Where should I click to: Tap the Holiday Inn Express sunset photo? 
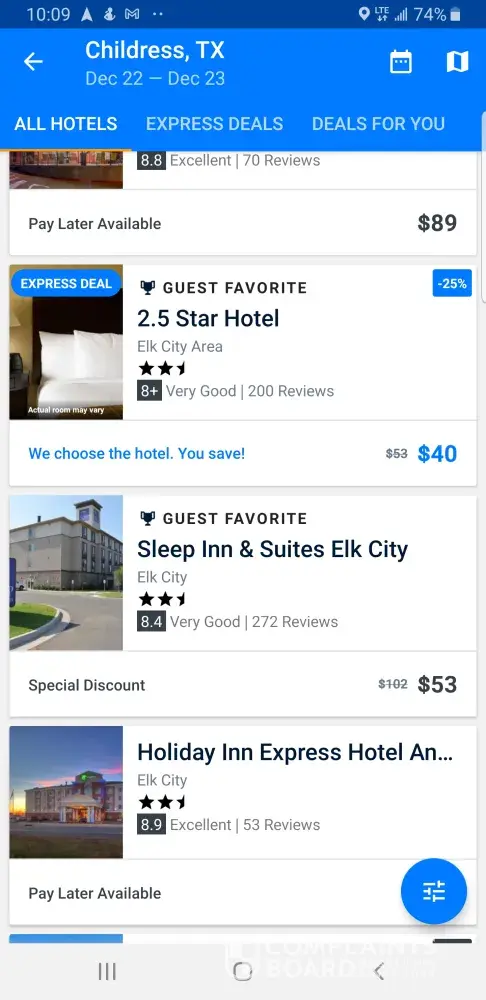pos(66,792)
